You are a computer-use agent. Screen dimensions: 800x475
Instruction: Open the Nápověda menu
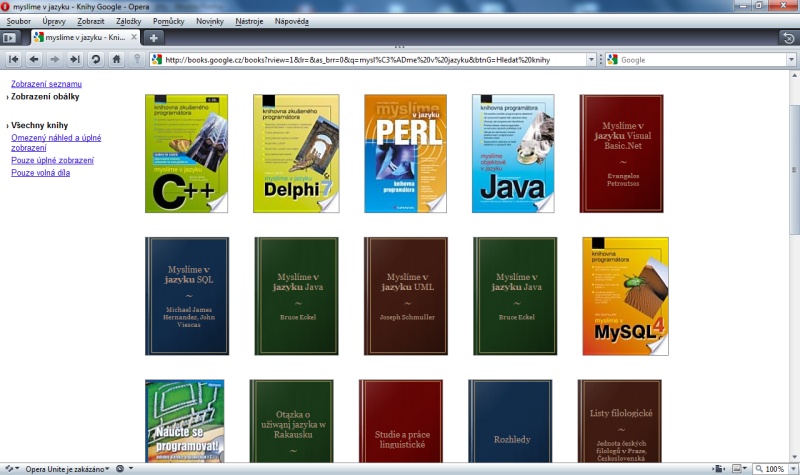point(291,21)
